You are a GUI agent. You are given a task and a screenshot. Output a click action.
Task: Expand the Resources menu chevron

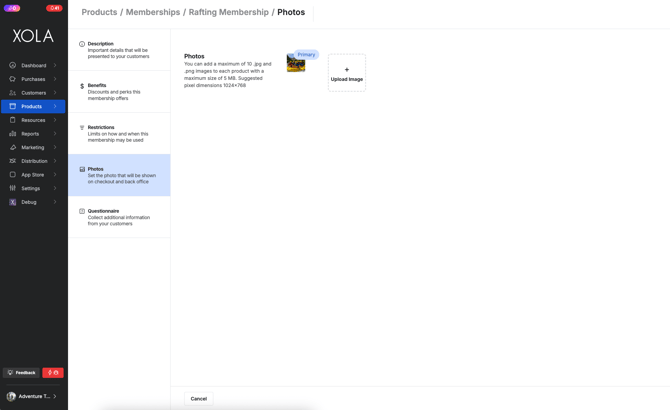click(x=55, y=120)
